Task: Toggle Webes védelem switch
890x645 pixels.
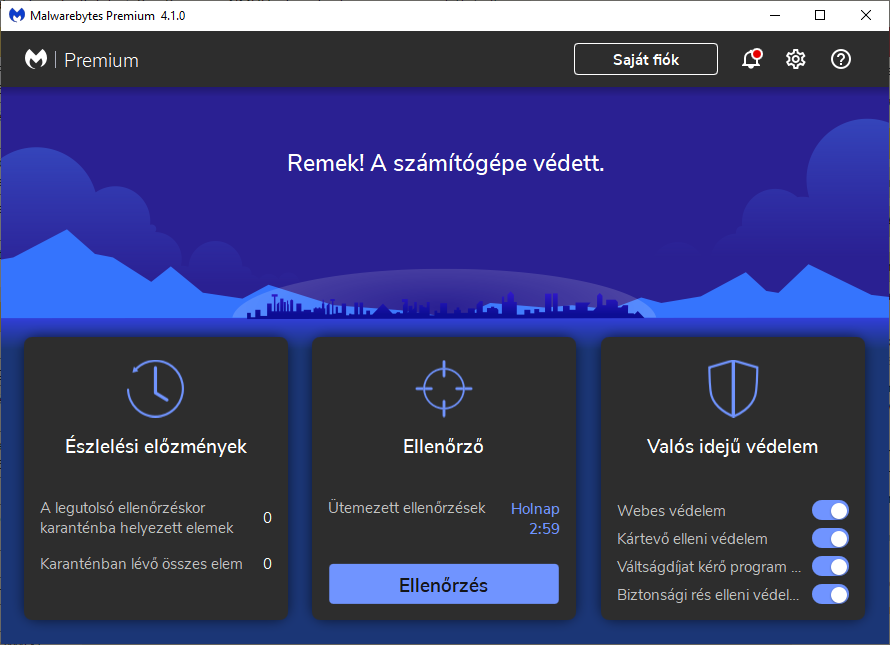Action: pyautogui.click(x=830, y=510)
